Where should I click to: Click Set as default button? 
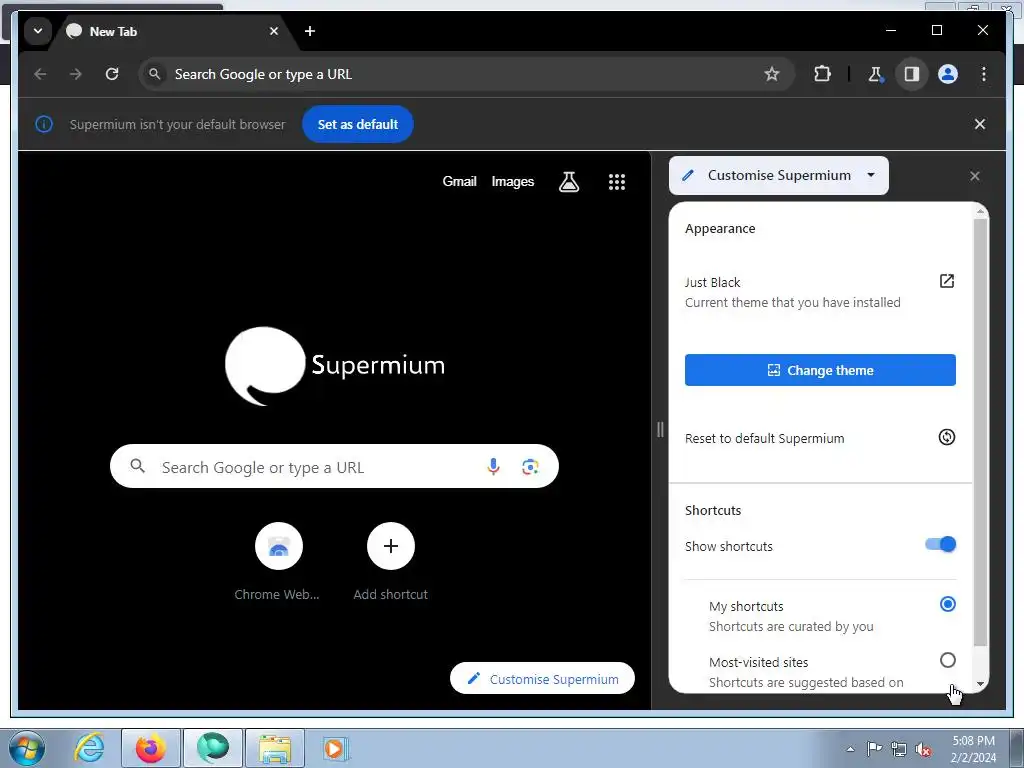pos(358,124)
